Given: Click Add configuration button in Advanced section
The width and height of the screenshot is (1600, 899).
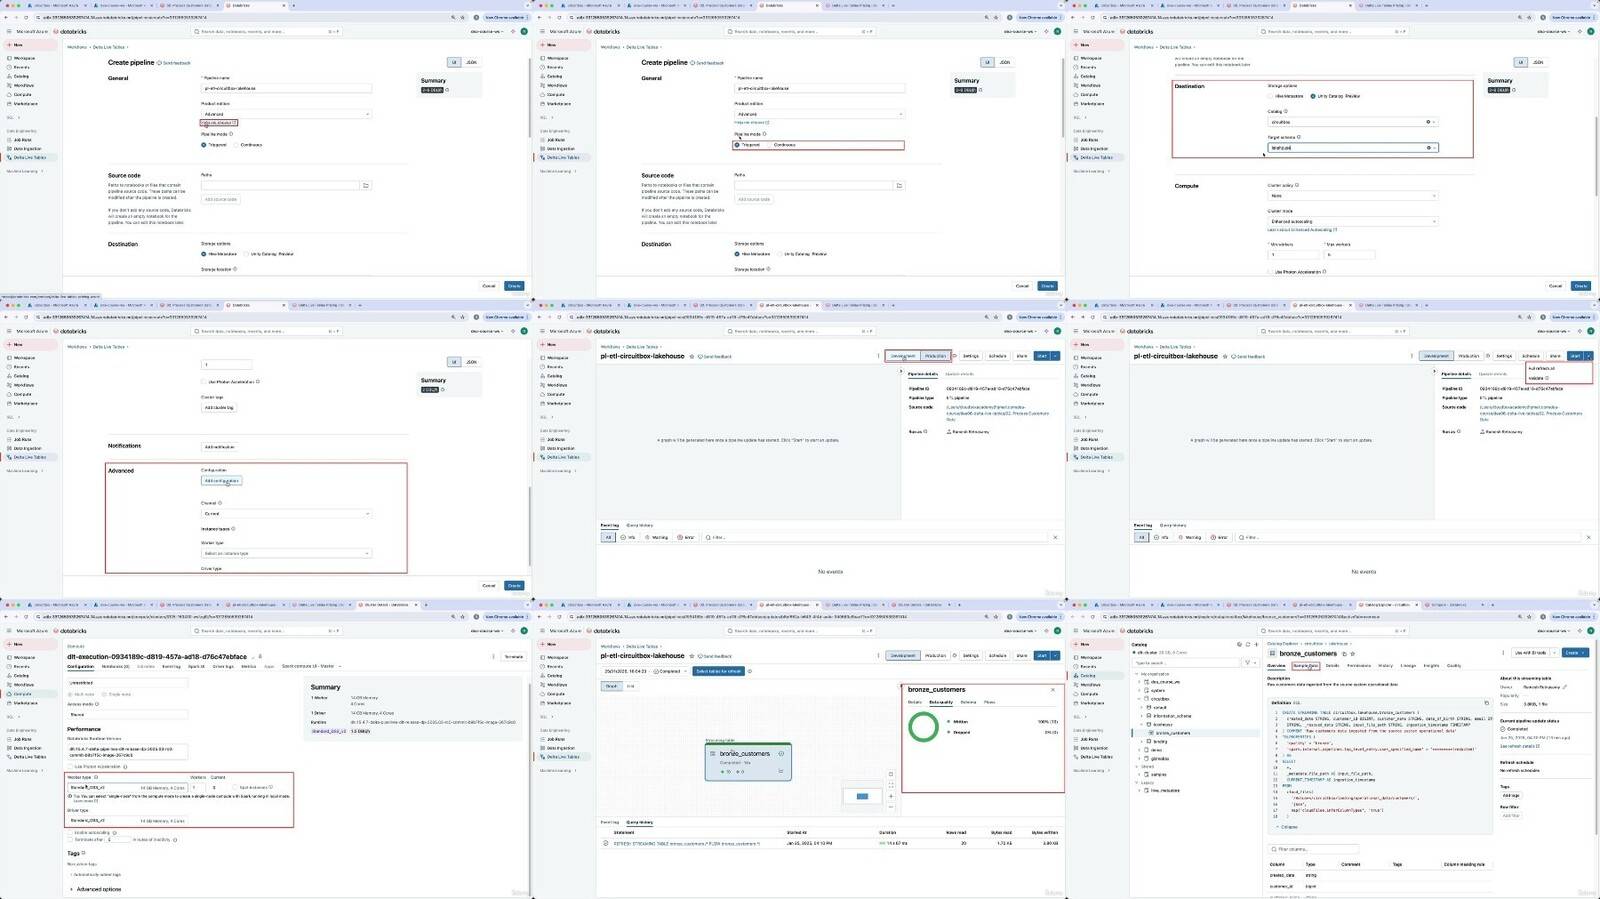Looking at the screenshot, I should (x=221, y=481).
